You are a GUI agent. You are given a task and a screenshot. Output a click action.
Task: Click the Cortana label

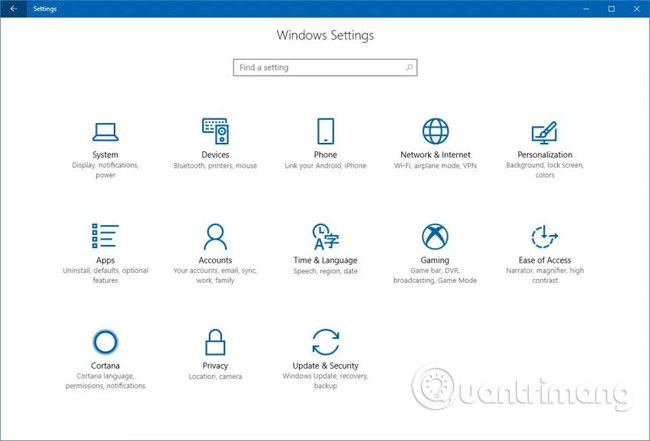click(x=105, y=366)
